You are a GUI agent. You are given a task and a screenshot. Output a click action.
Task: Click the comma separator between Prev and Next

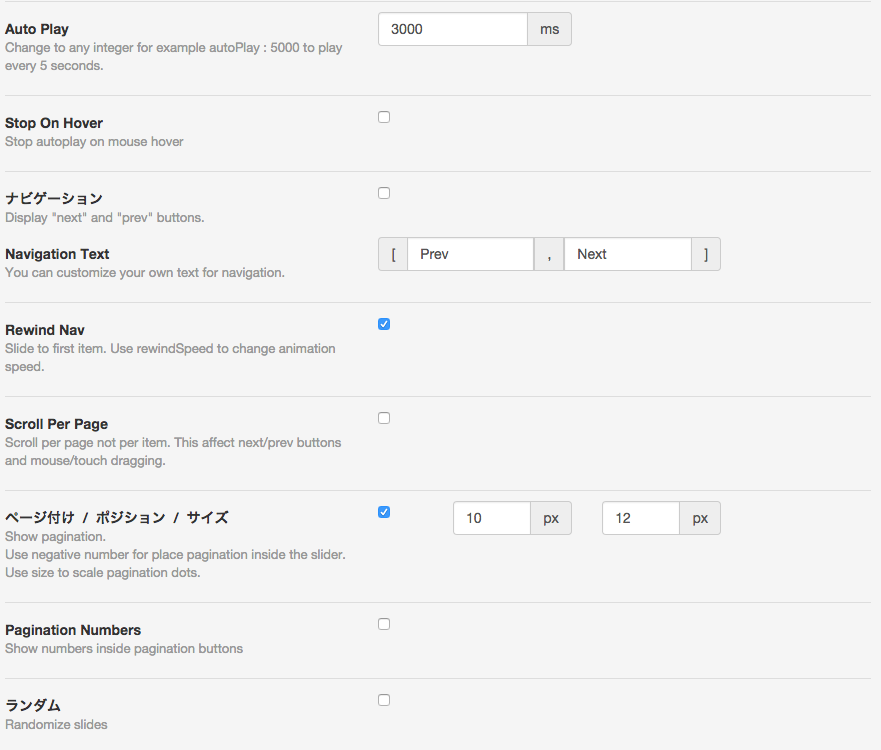click(x=549, y=254)
